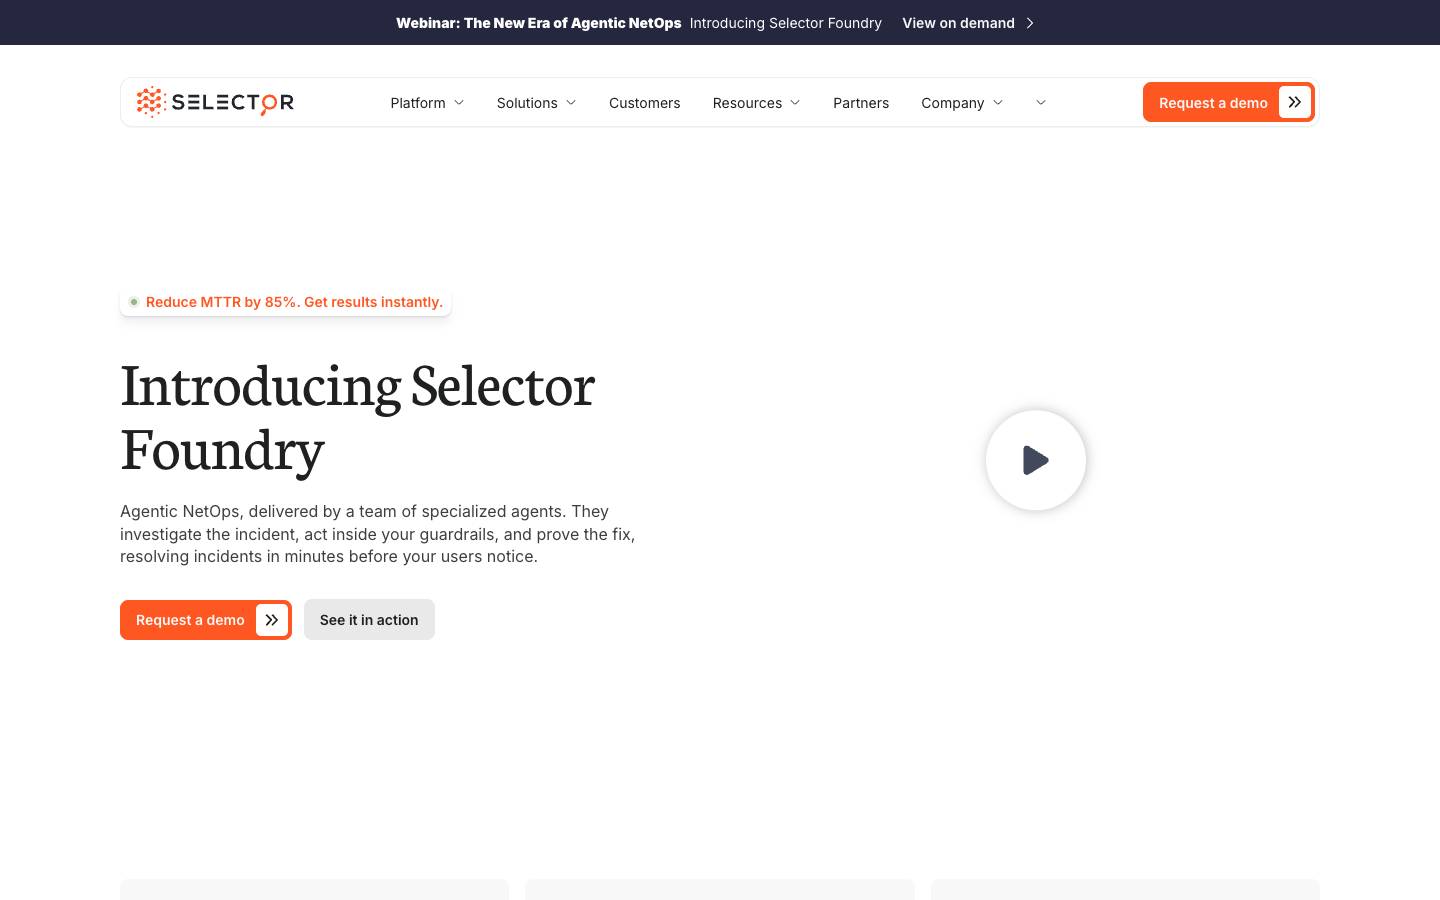Click the double-arrow icon on the hero Request a demo button
This screenshot has width=1440, height=900.
271,620
